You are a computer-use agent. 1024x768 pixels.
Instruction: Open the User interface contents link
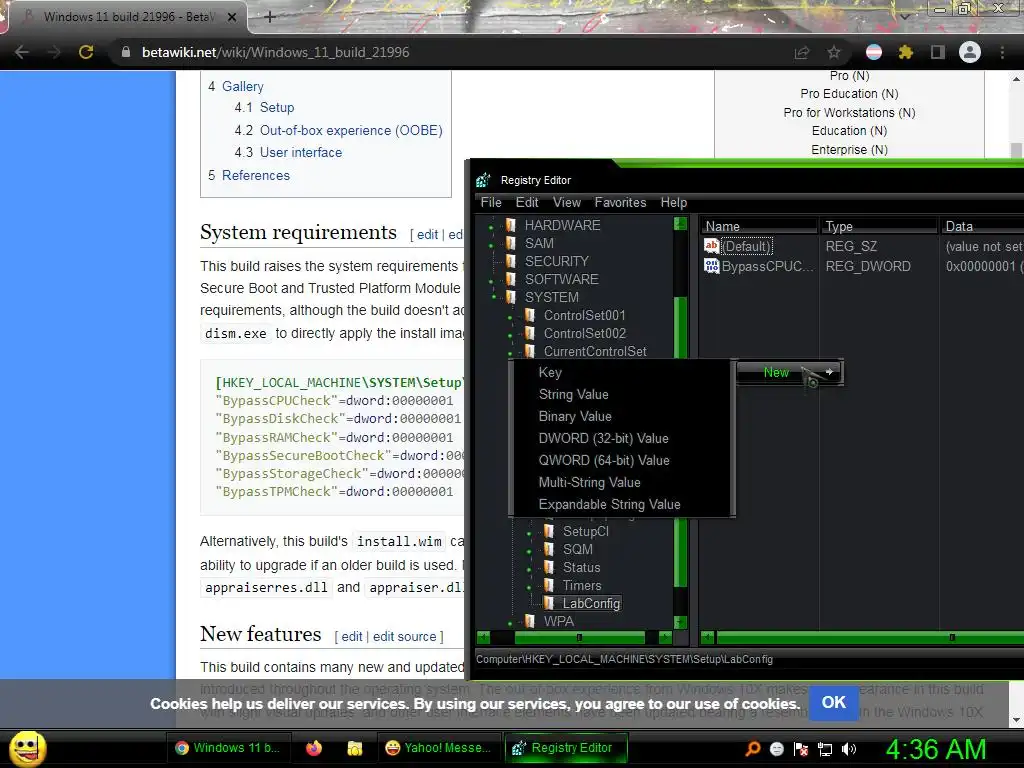click(301, 152)
